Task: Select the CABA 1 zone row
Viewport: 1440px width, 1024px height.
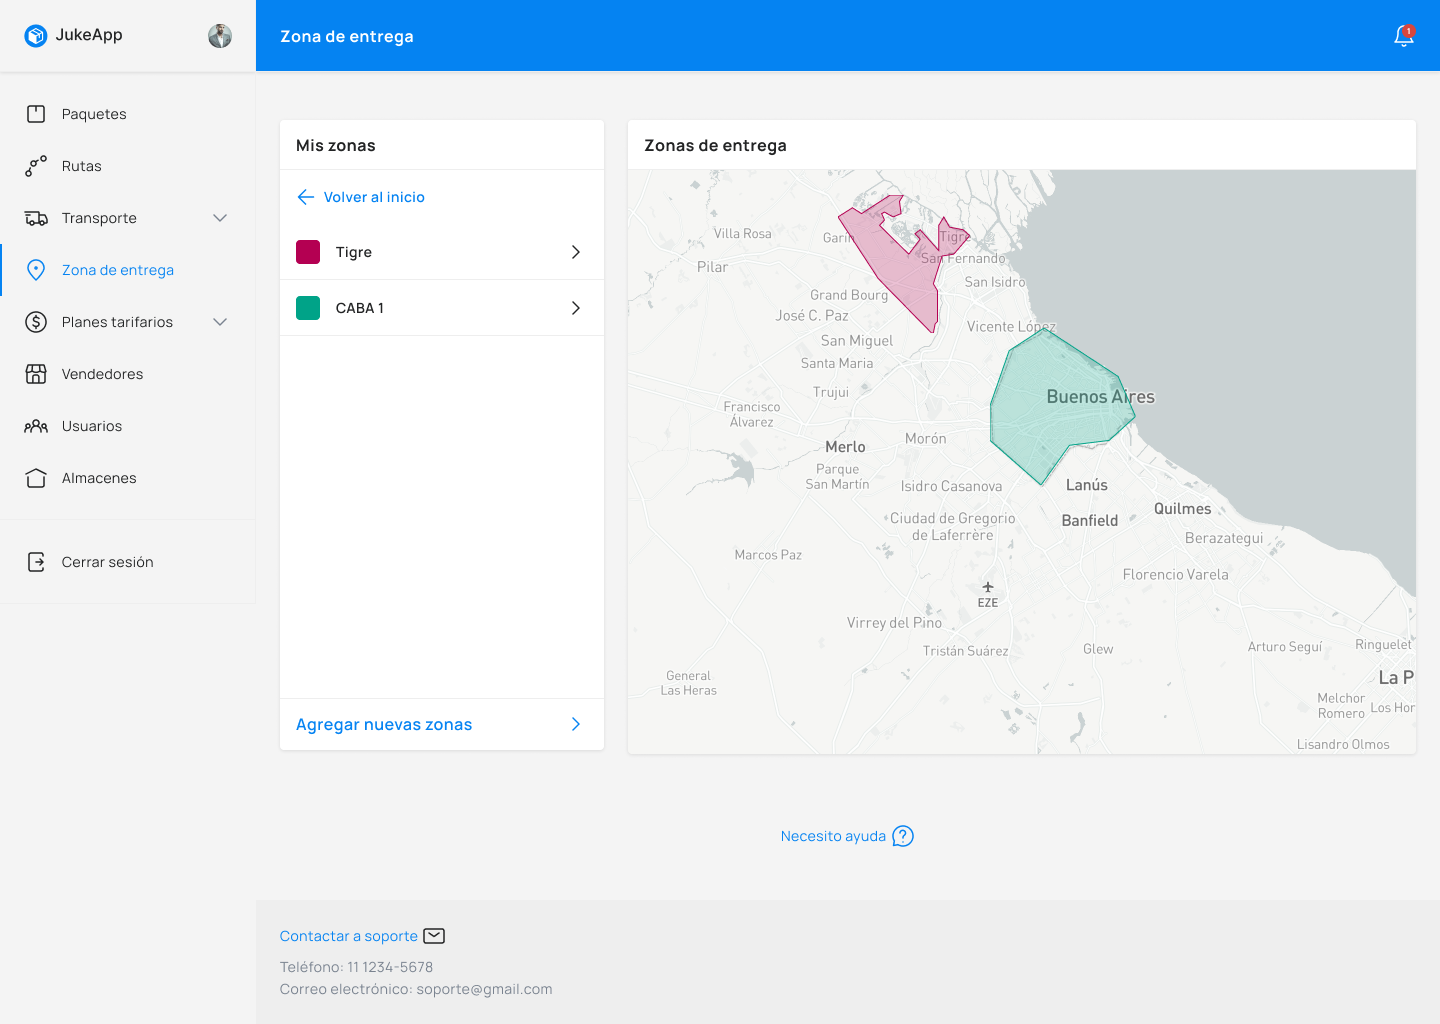Action: coord(442,308)
